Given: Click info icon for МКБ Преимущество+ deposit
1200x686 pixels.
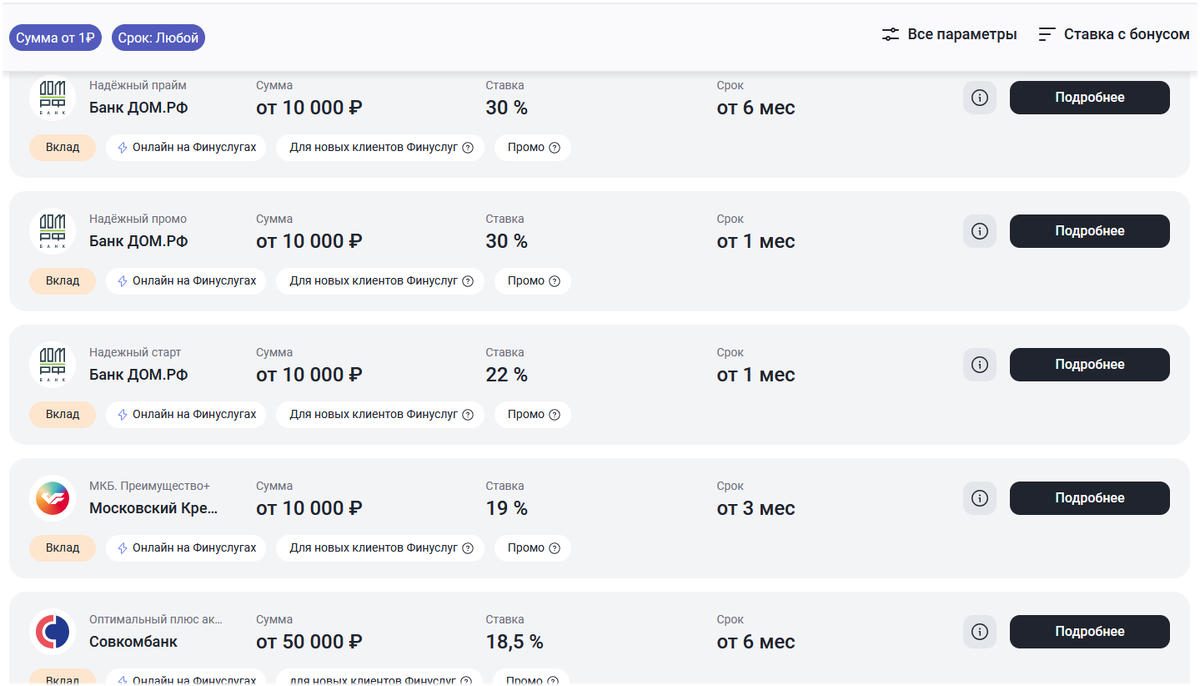Looking at the screenshot, I should 980,498.
